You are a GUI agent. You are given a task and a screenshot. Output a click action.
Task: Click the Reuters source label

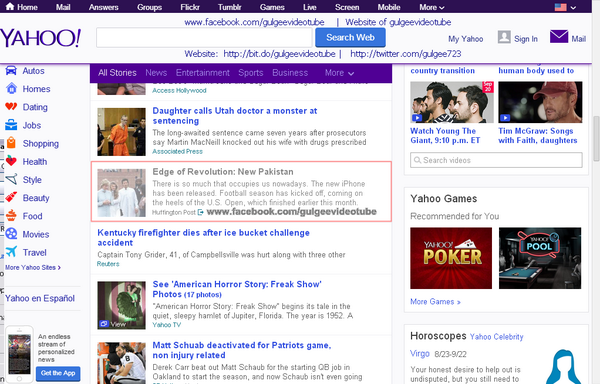click(108, 264)
